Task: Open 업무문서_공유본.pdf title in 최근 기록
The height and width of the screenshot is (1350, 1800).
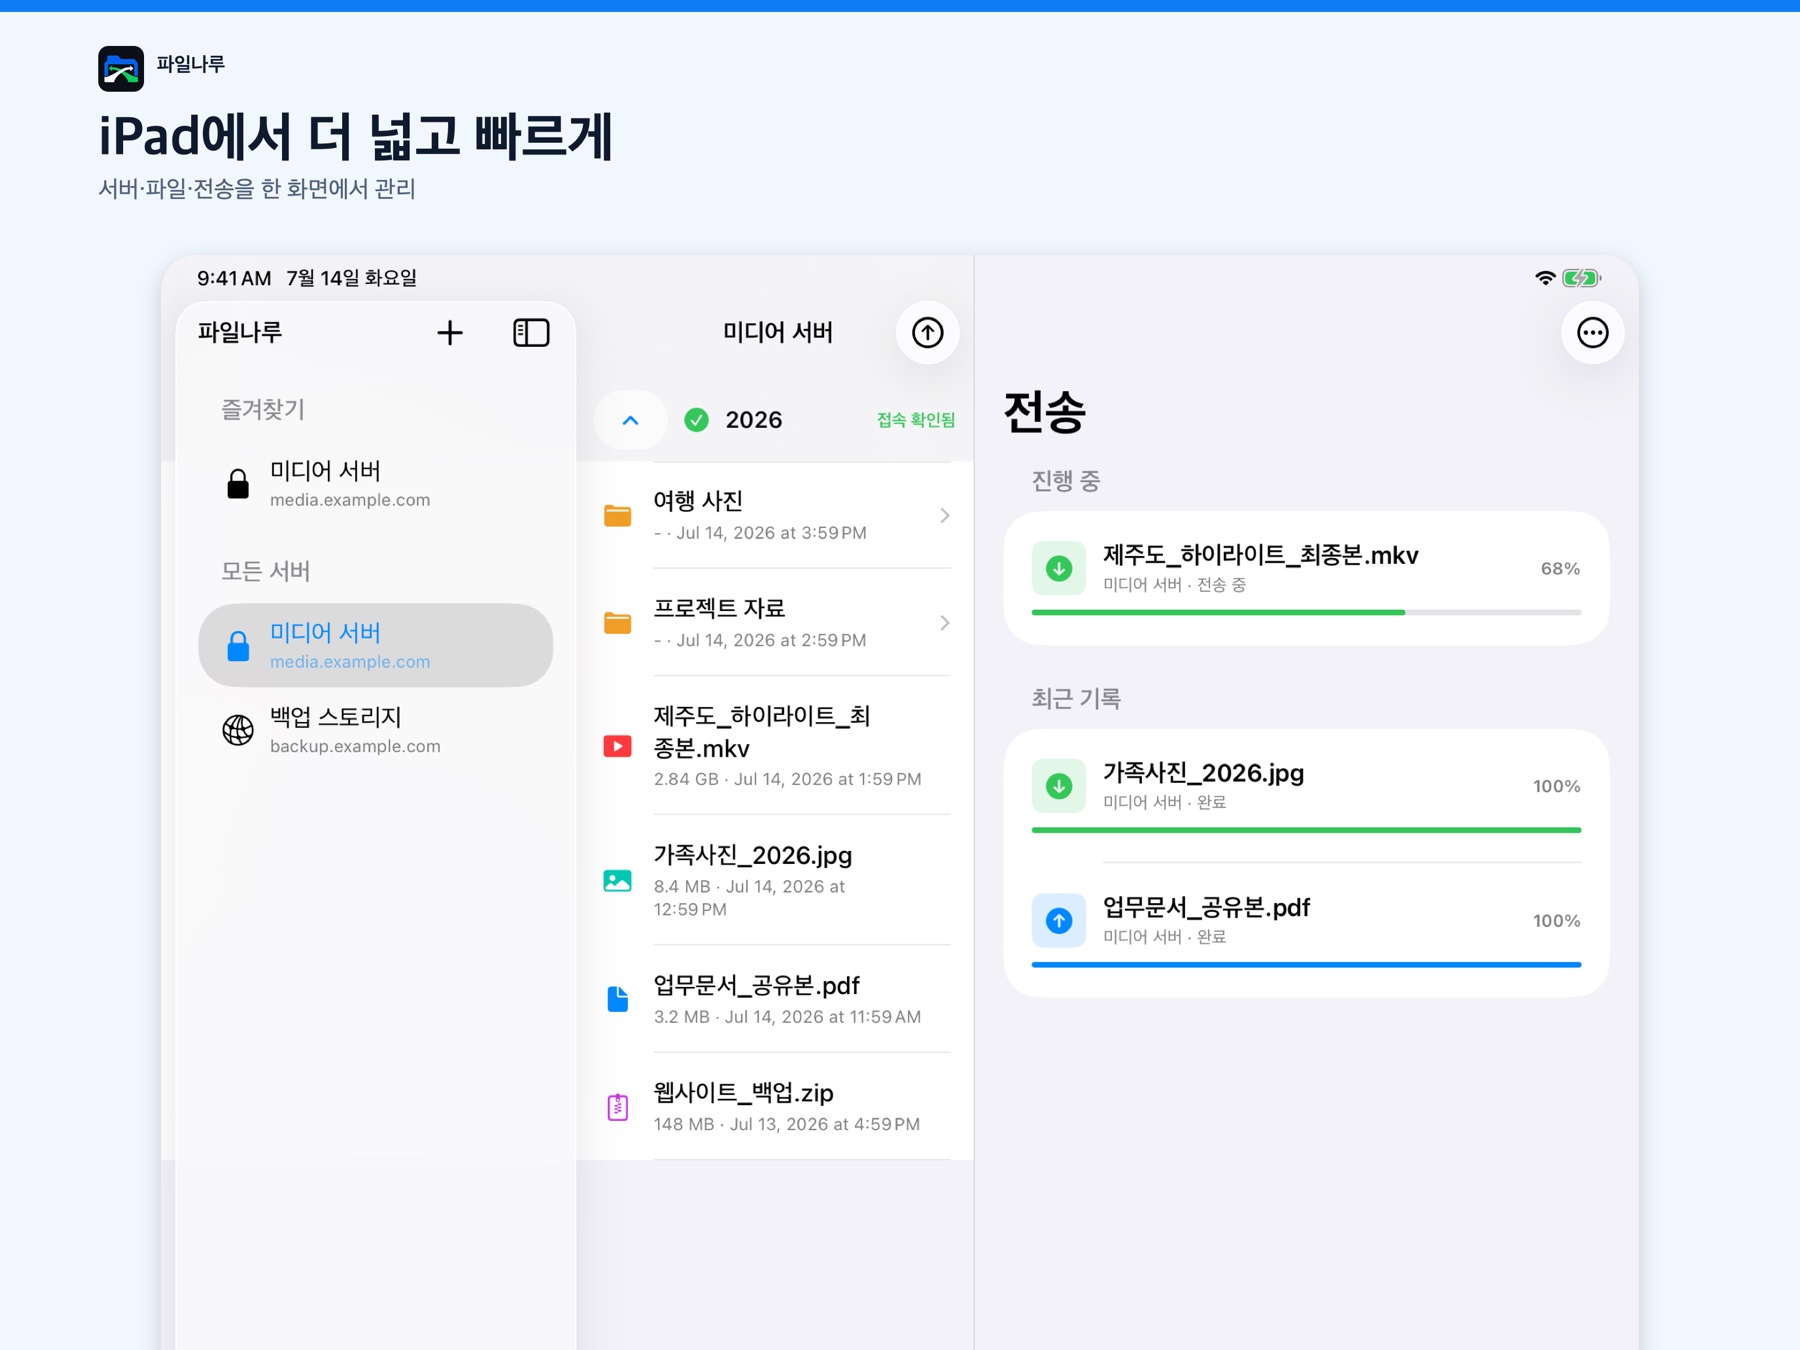Action: point(1206,908)
